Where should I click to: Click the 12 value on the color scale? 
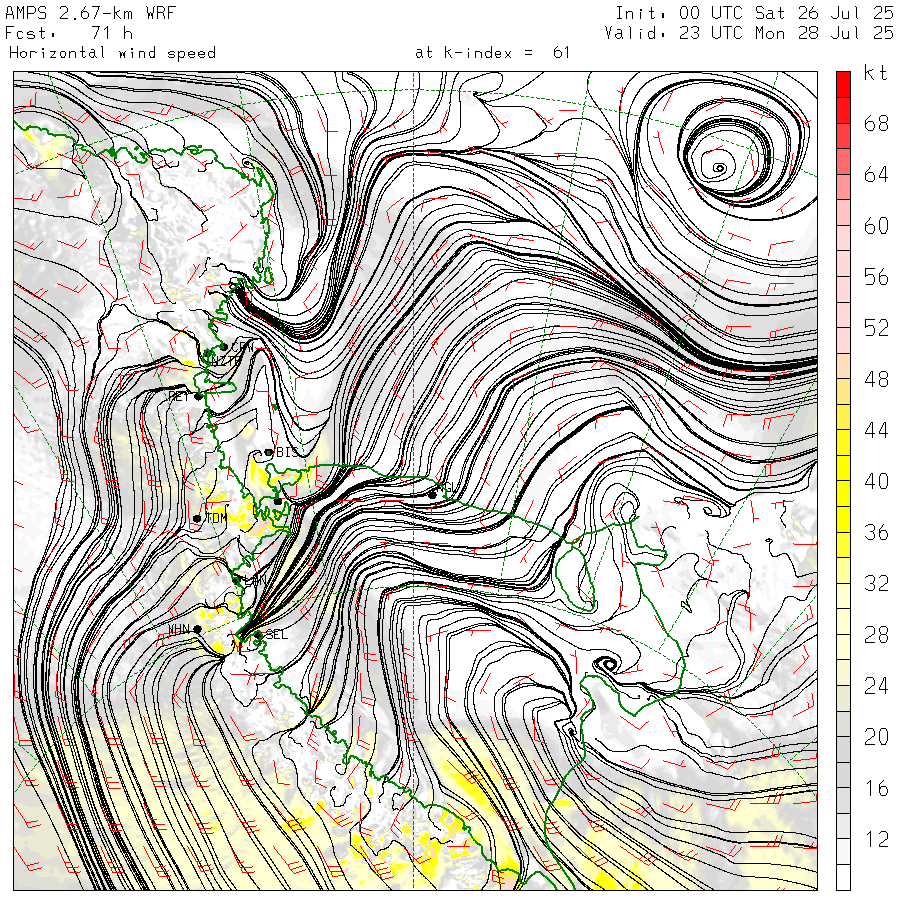876,839
